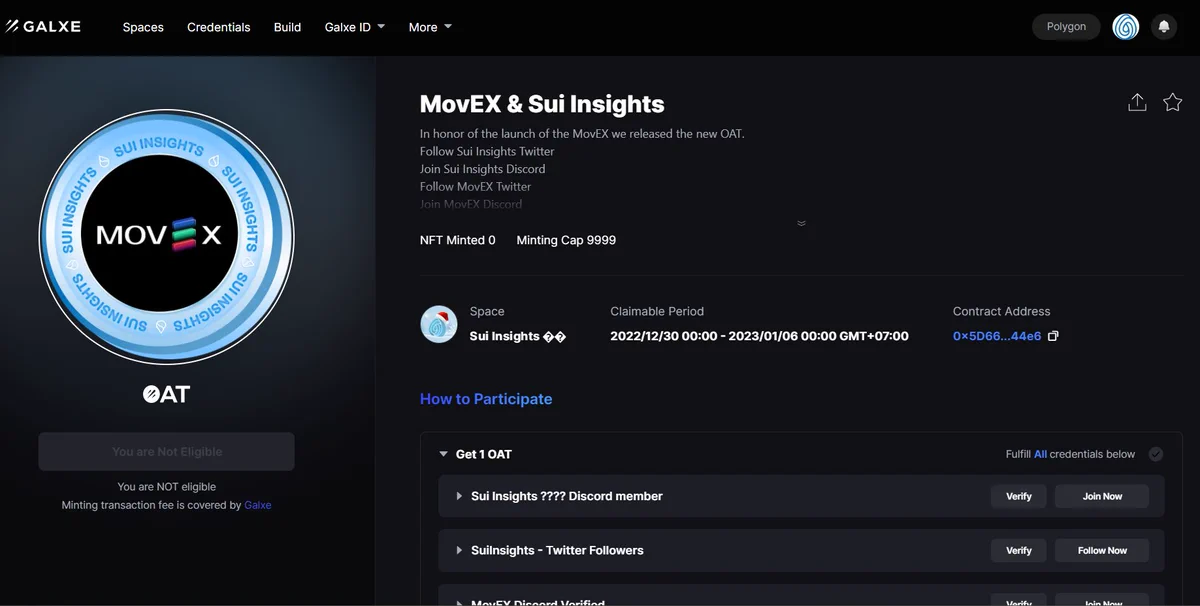Screen dimensions: 1200x606
Task: Click the NFT Minted 0 text
Action: [x=458, y=240]
